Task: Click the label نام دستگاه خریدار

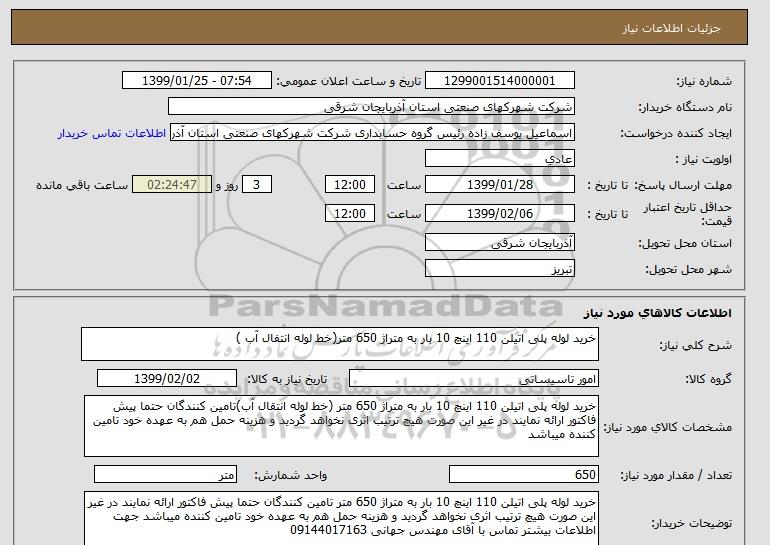Action: pos(685,107)
